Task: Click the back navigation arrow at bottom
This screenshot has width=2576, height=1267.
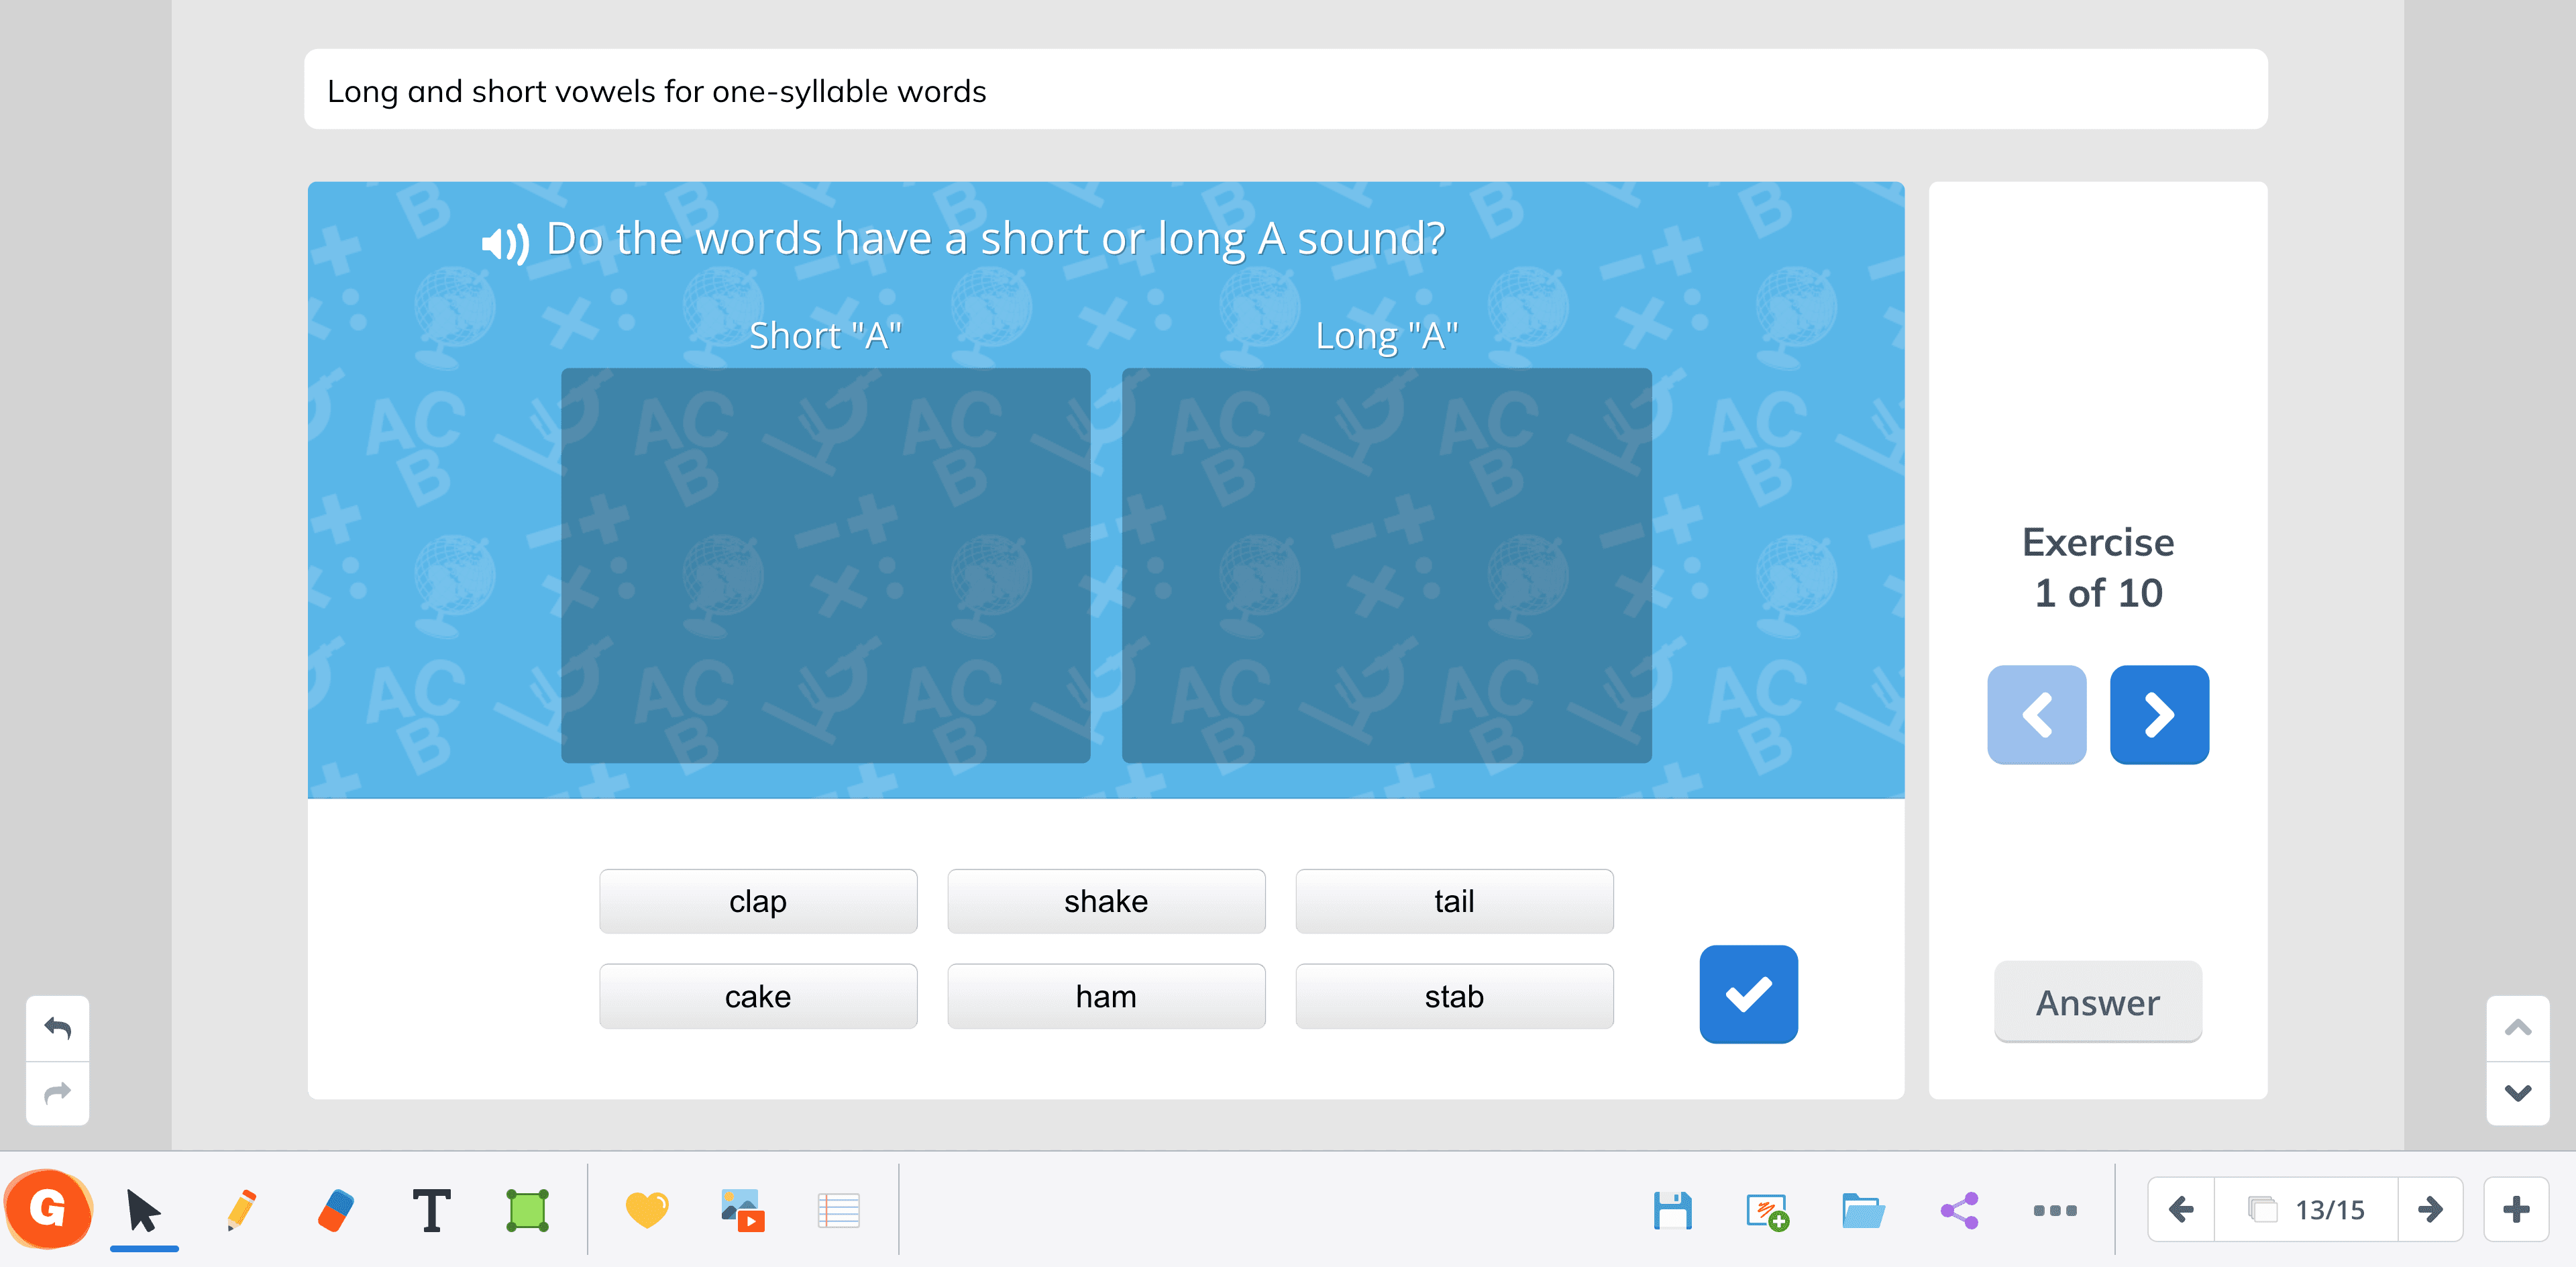Action: coord(2182,1213)
